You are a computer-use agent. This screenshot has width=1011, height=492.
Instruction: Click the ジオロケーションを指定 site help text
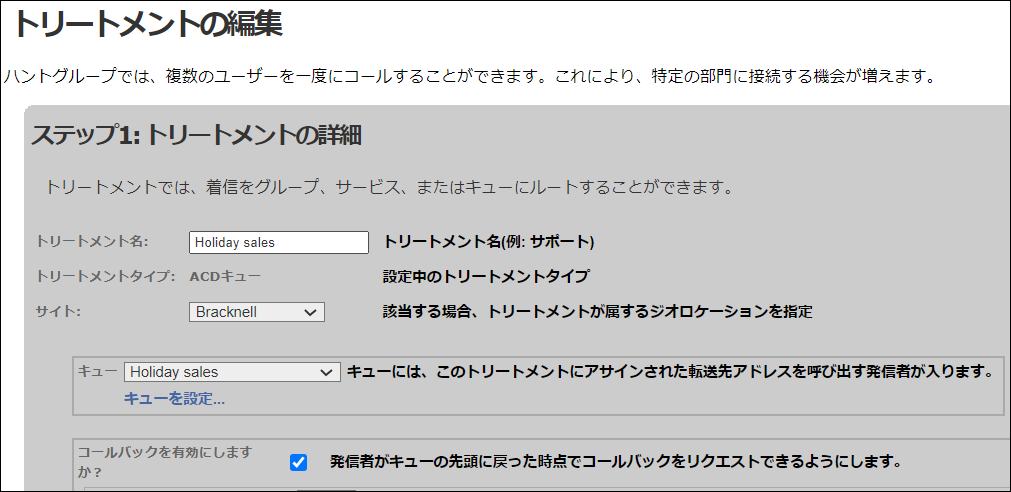tap(597, 312)
